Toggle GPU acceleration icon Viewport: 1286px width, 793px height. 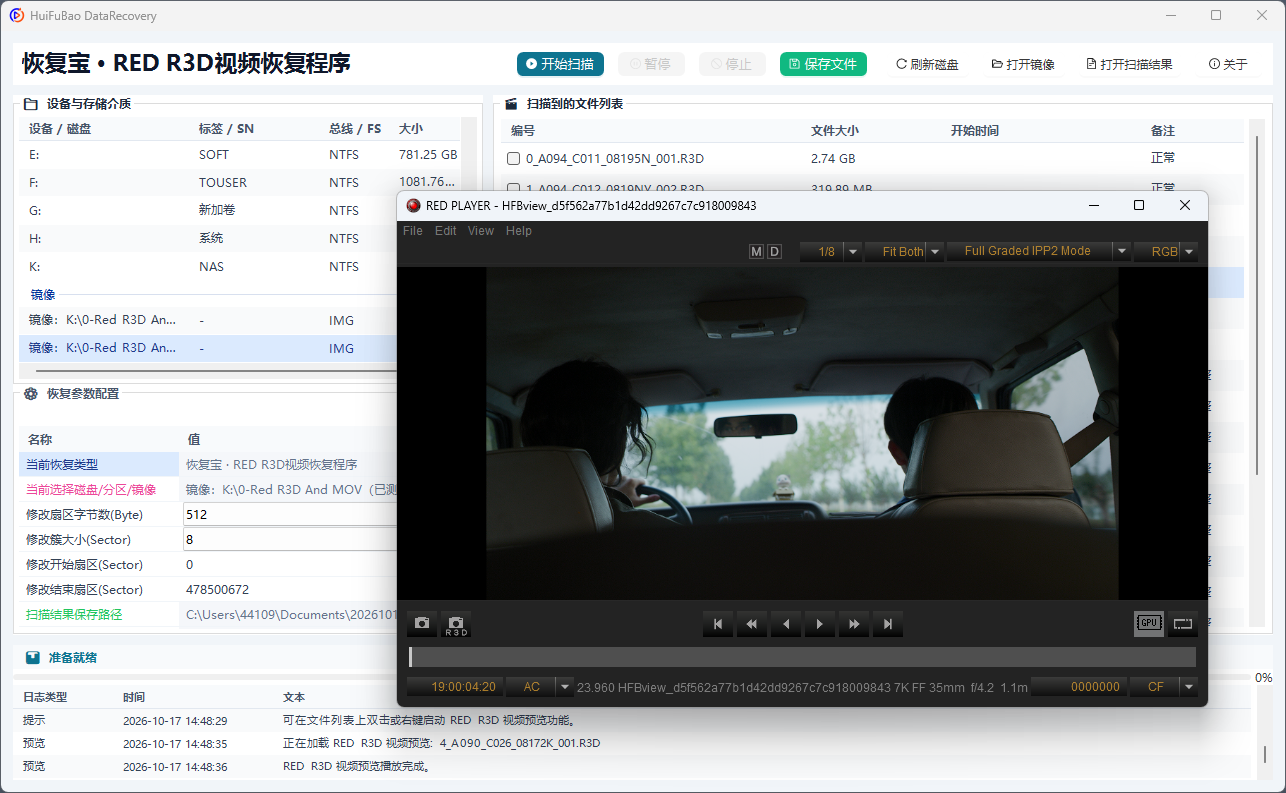(x=1149, y=623)
